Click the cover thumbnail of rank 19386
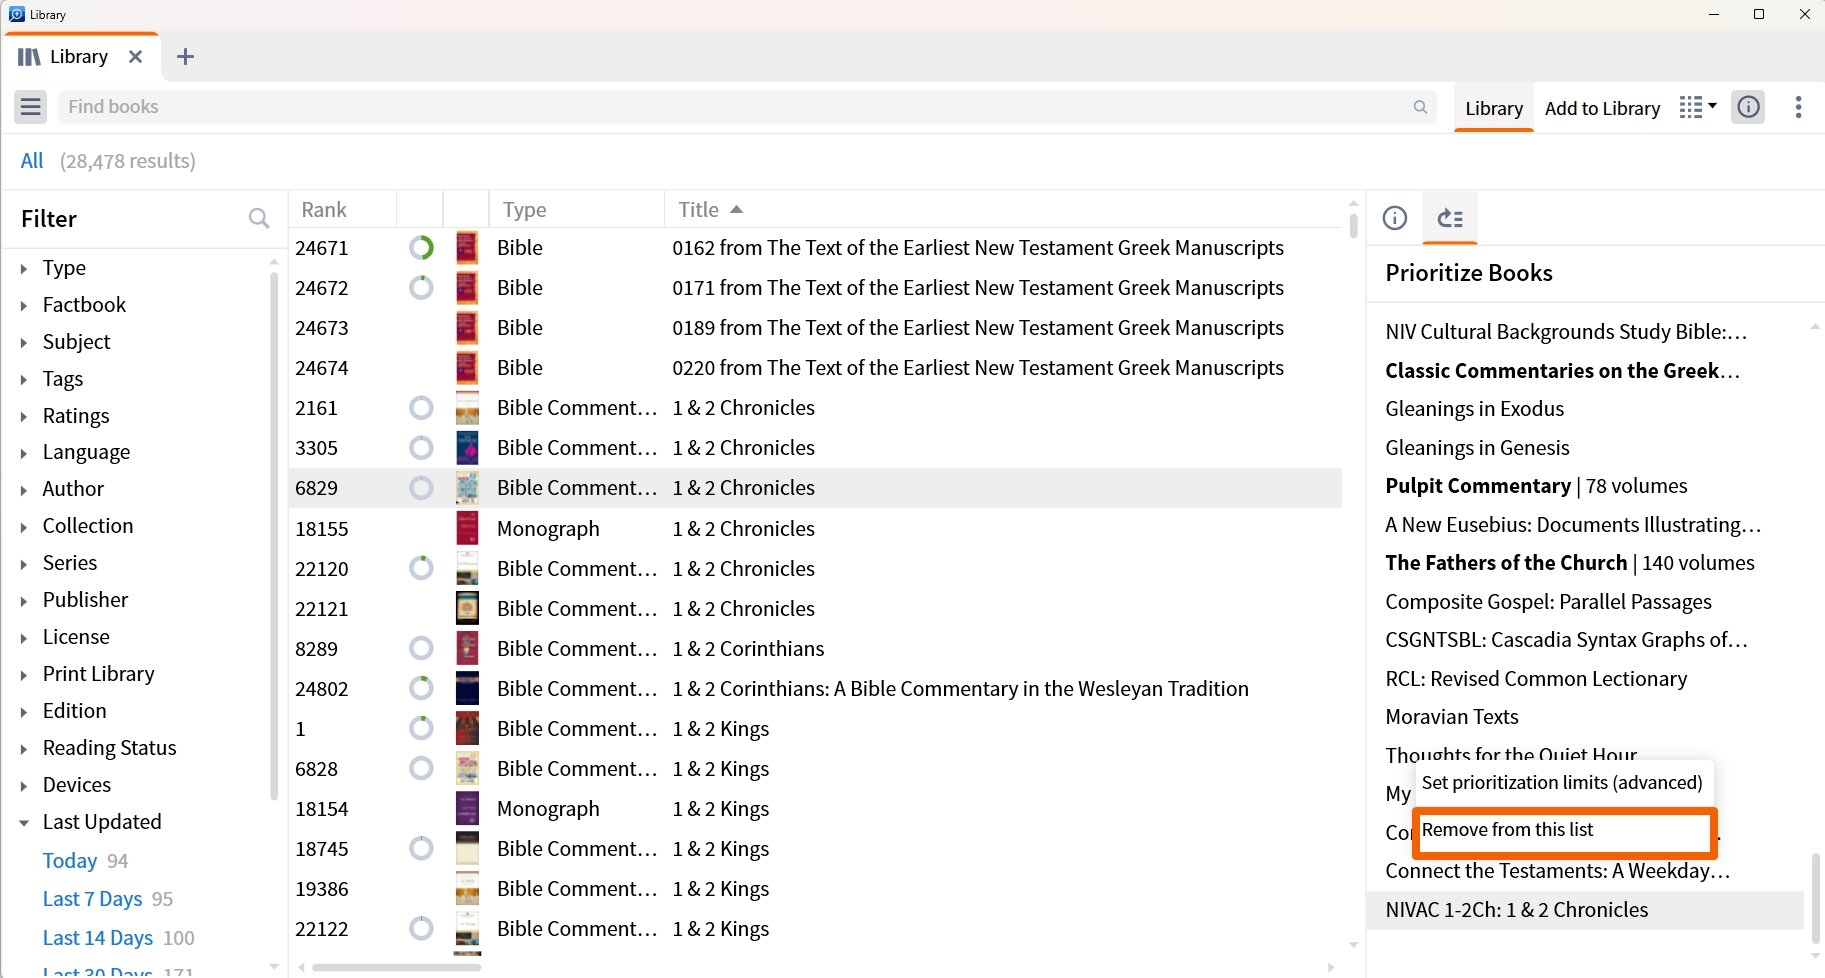 467,888
